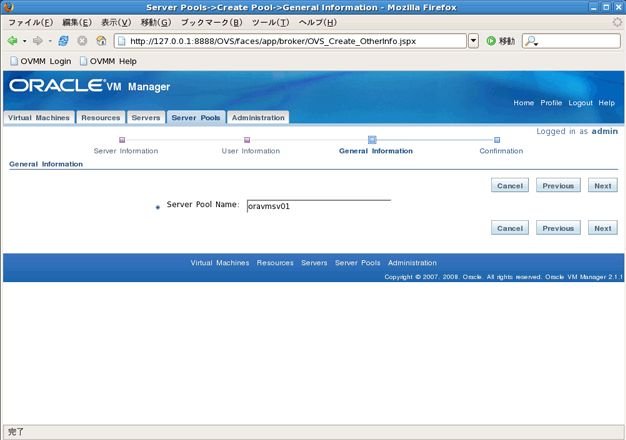Click the Stop loading icon

pyautogui.click(x=82, y=41)
